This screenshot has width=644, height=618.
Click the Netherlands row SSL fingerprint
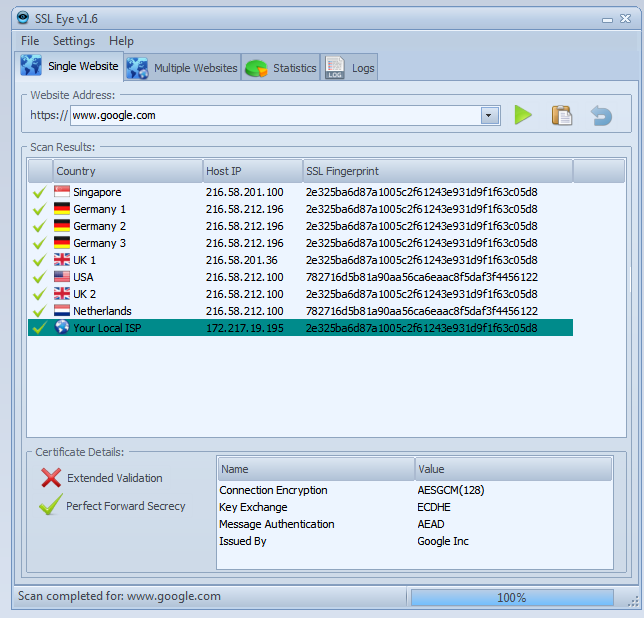(x=421, y=311)
